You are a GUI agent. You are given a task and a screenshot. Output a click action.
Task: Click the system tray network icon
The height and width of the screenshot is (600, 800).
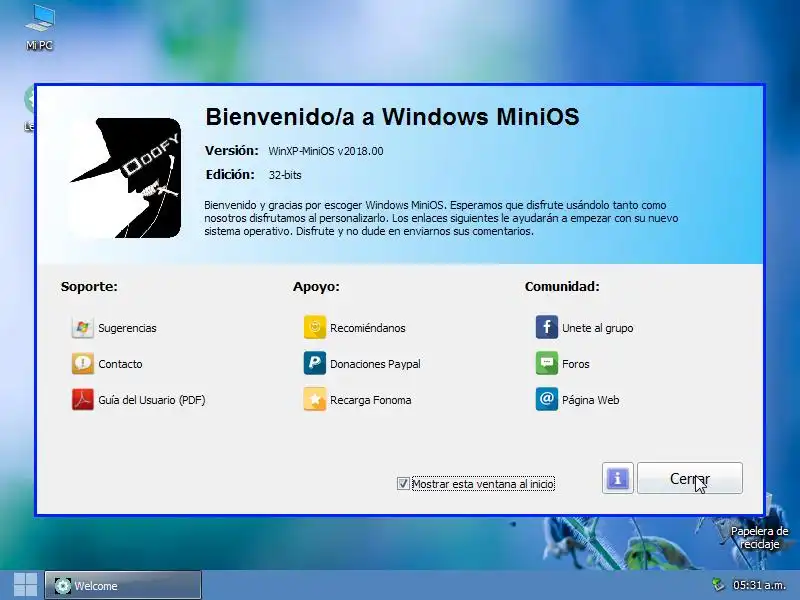[x=718, y=585]
